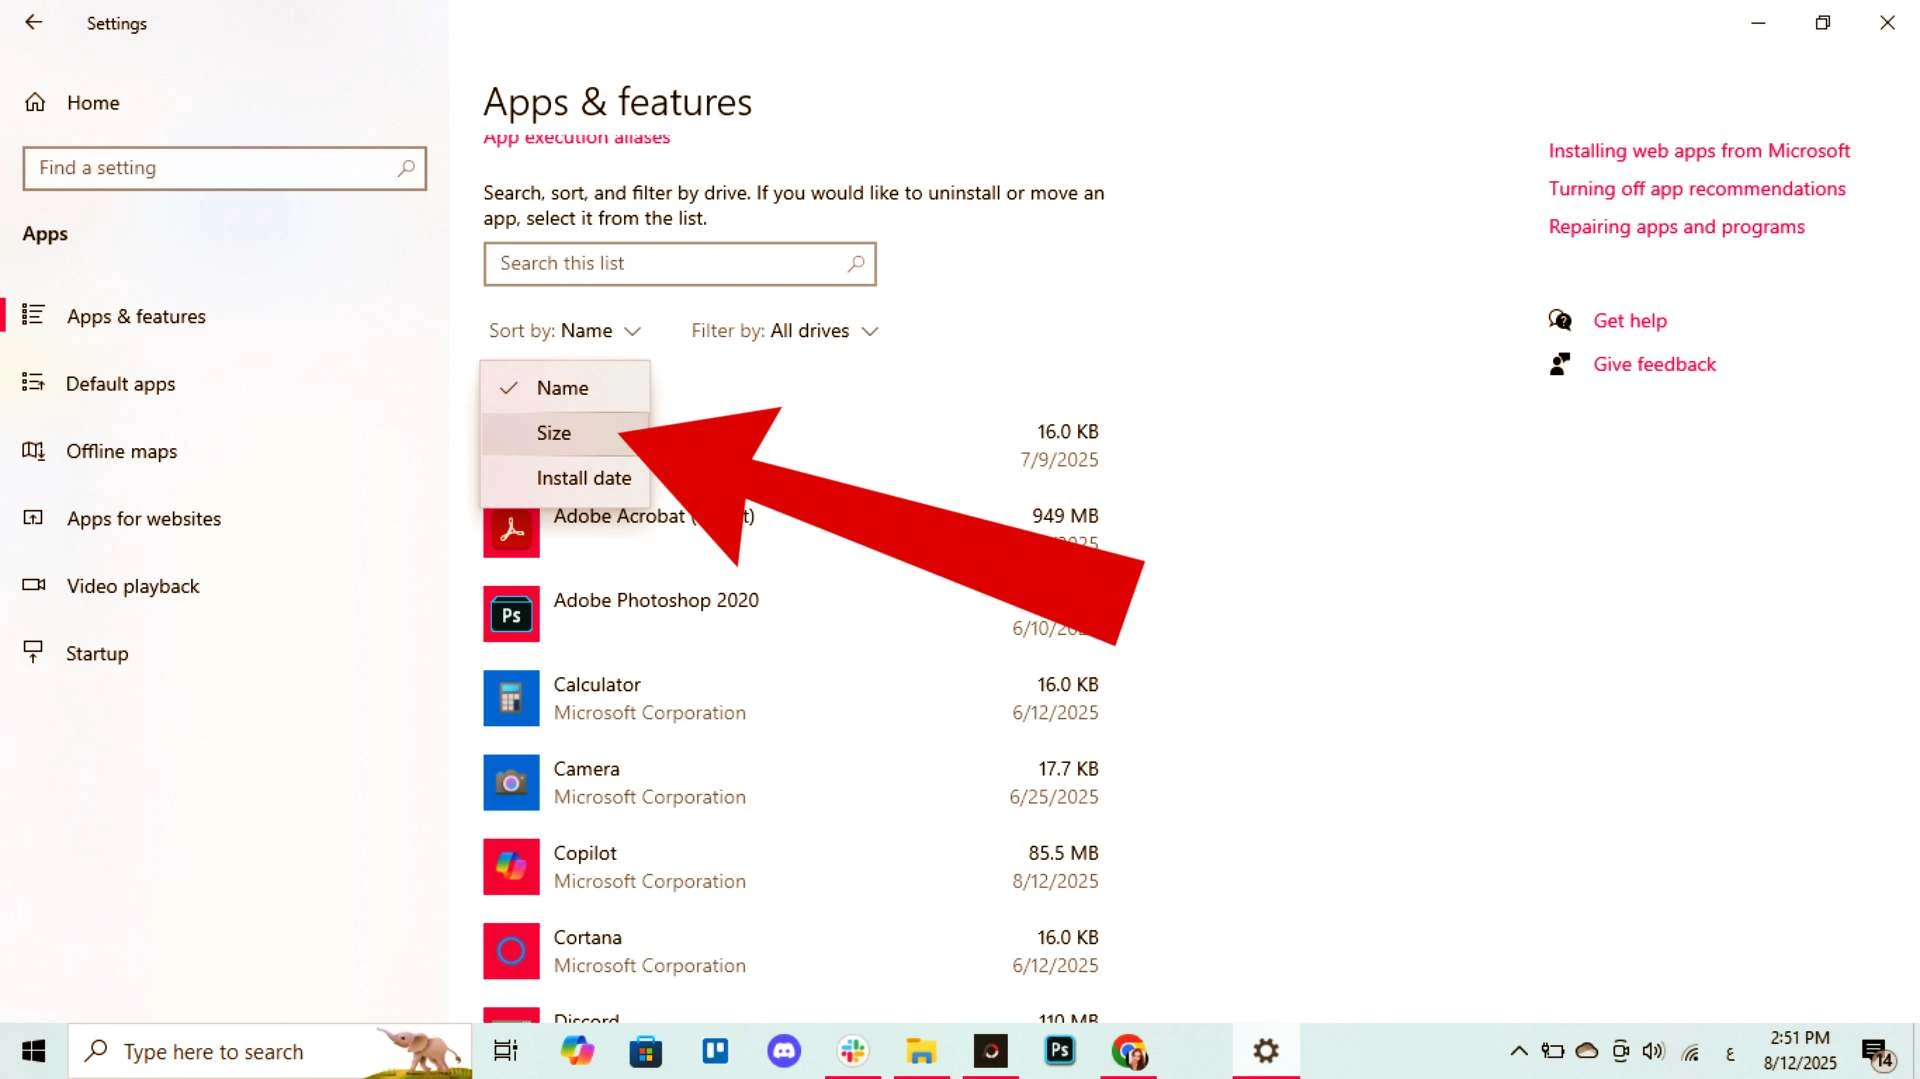Screen dimensions: 1920x1079
Task: Open the Default apps section
Action: click(x=120, y=384)
